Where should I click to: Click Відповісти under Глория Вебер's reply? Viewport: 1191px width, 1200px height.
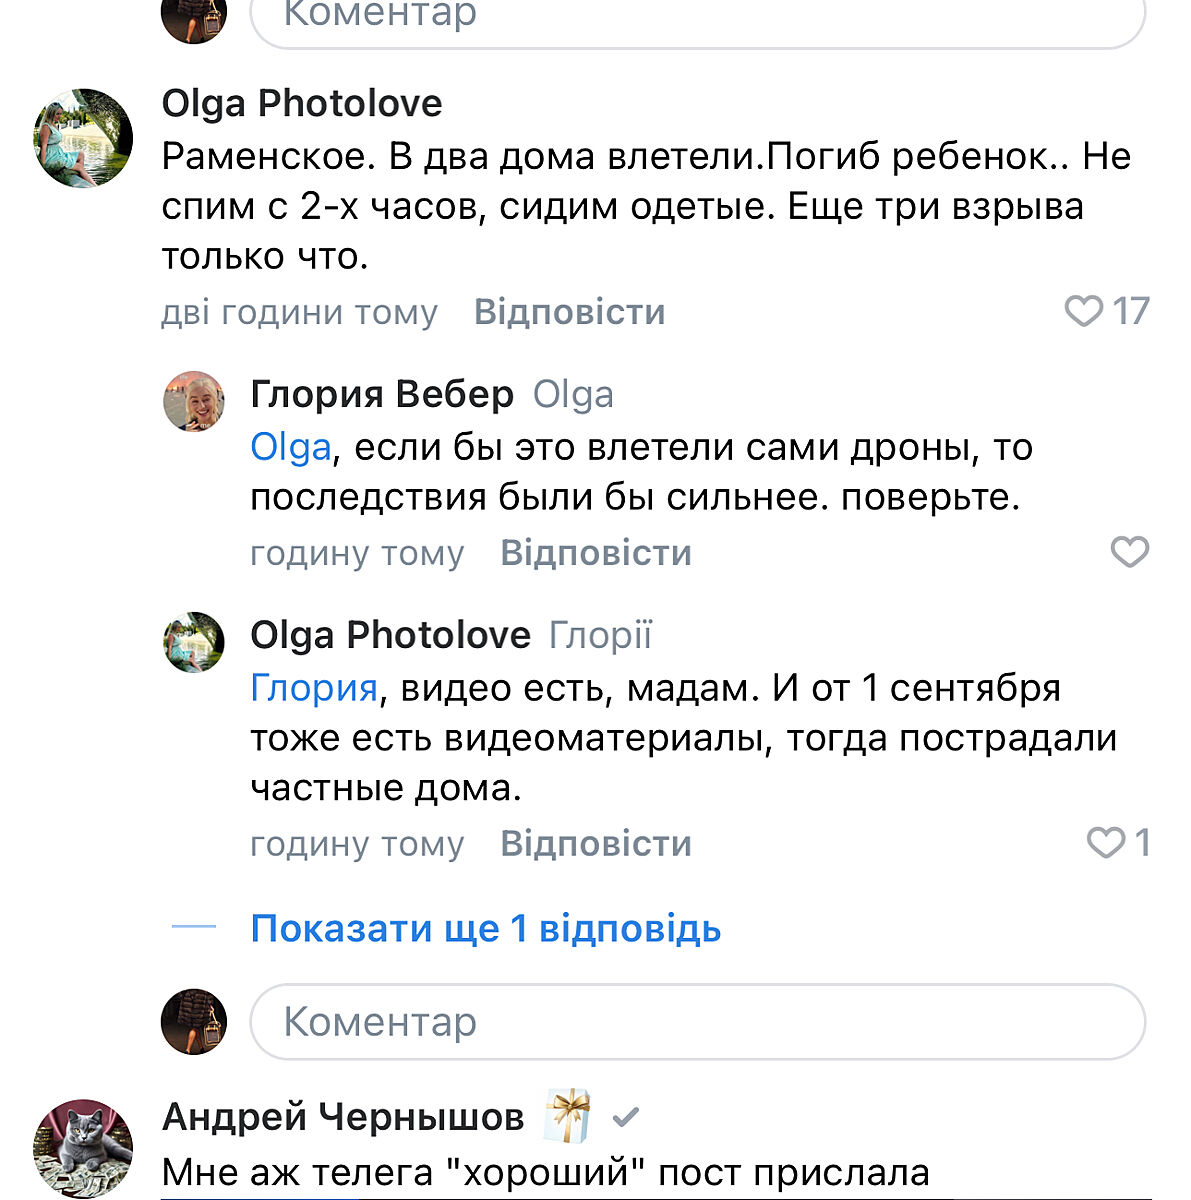coord(596,553)
